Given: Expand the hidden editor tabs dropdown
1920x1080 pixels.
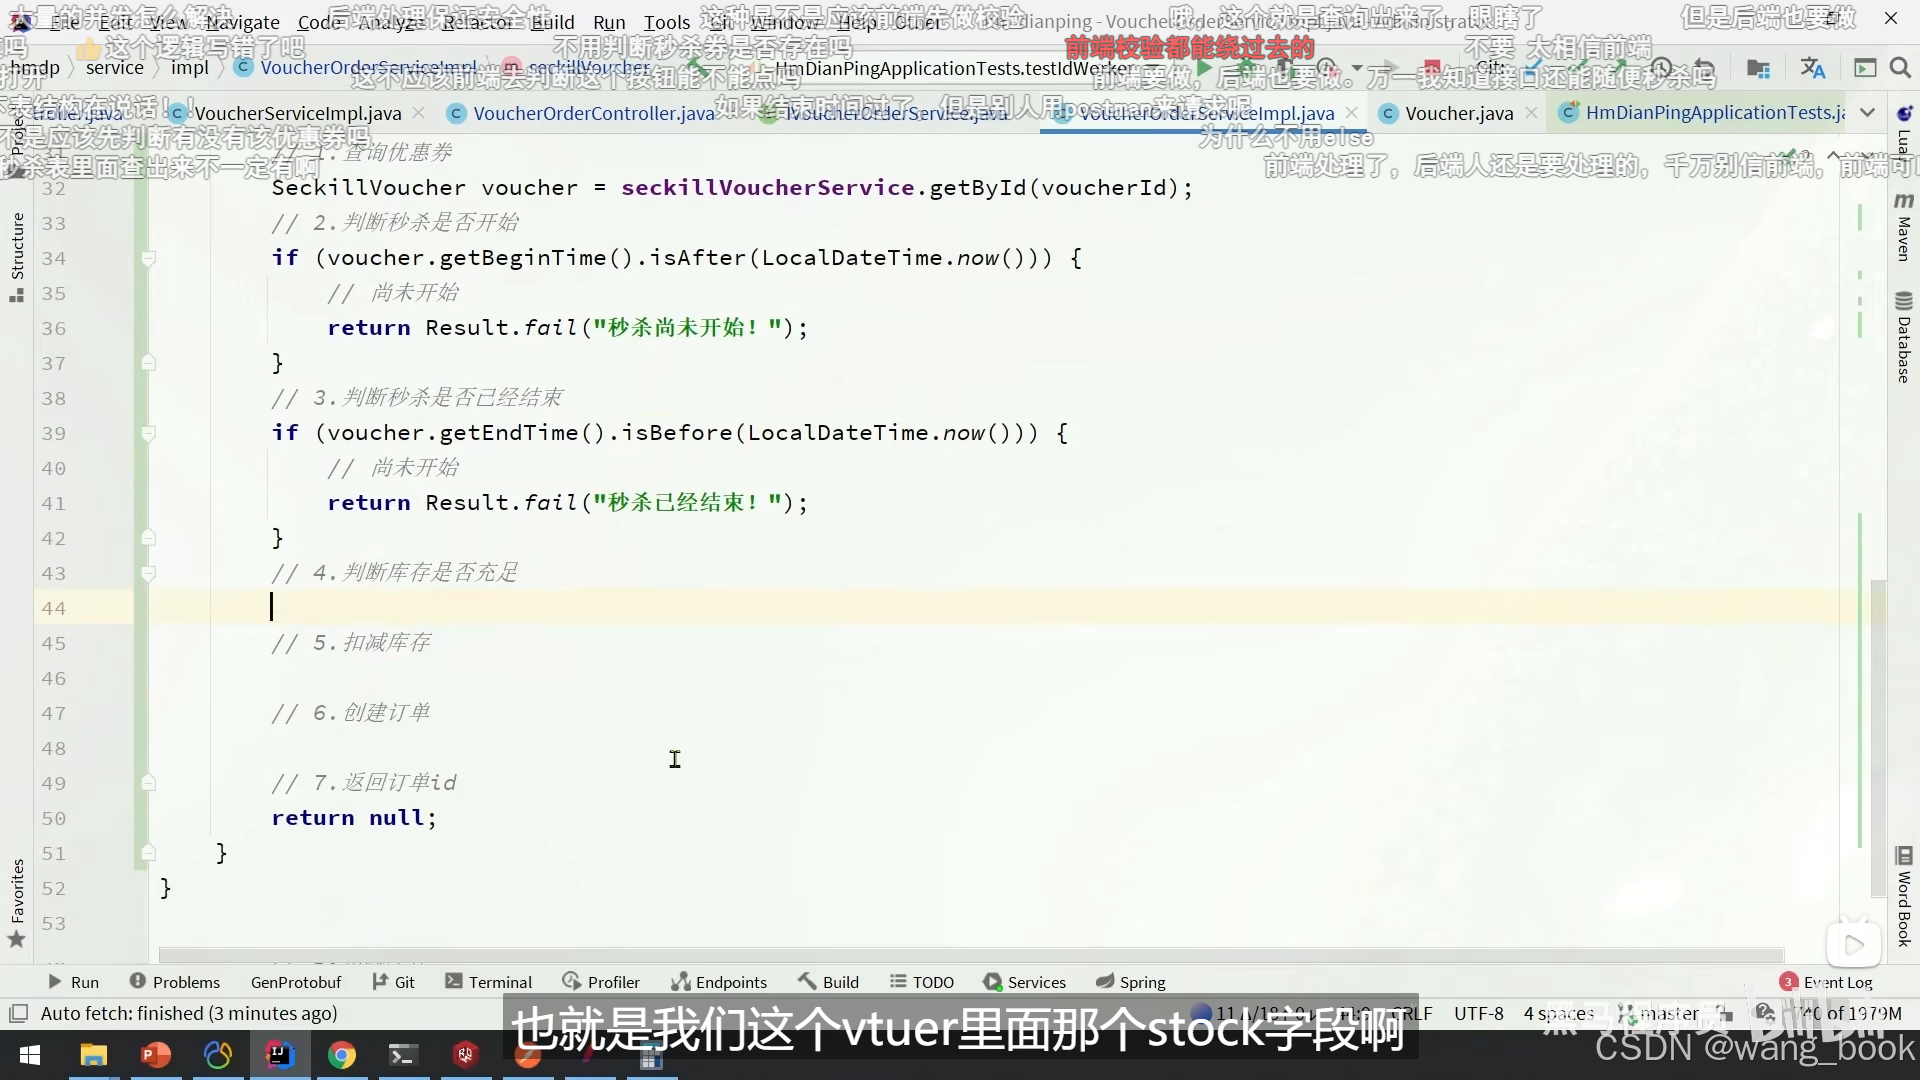Looking at the screenshot, I should coord(1867,113).
